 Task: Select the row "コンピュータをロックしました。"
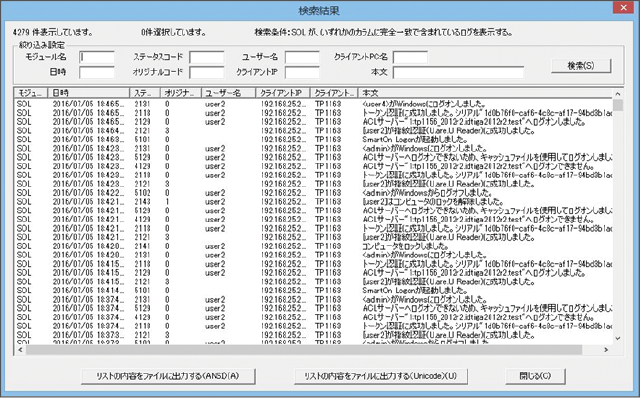[x=313, y=246]
